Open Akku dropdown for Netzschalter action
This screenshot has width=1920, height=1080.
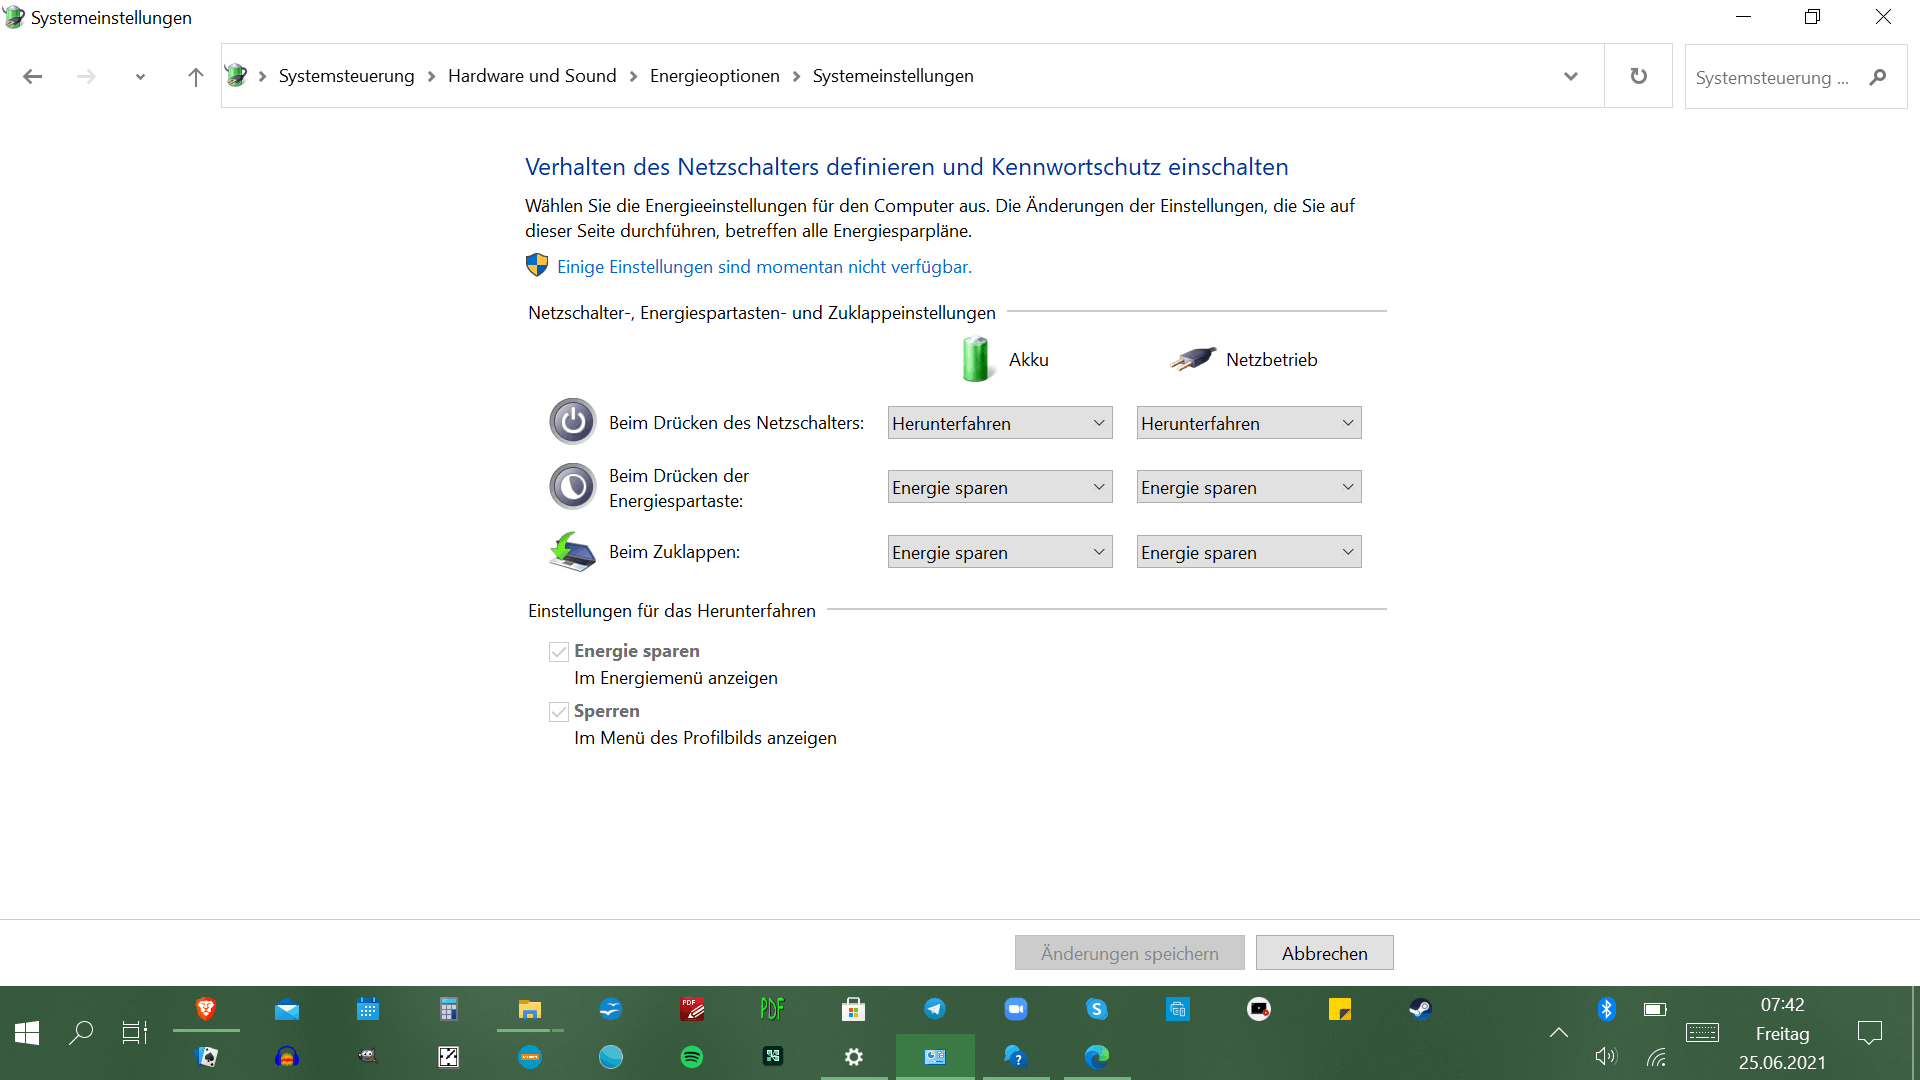click(999, 423)
